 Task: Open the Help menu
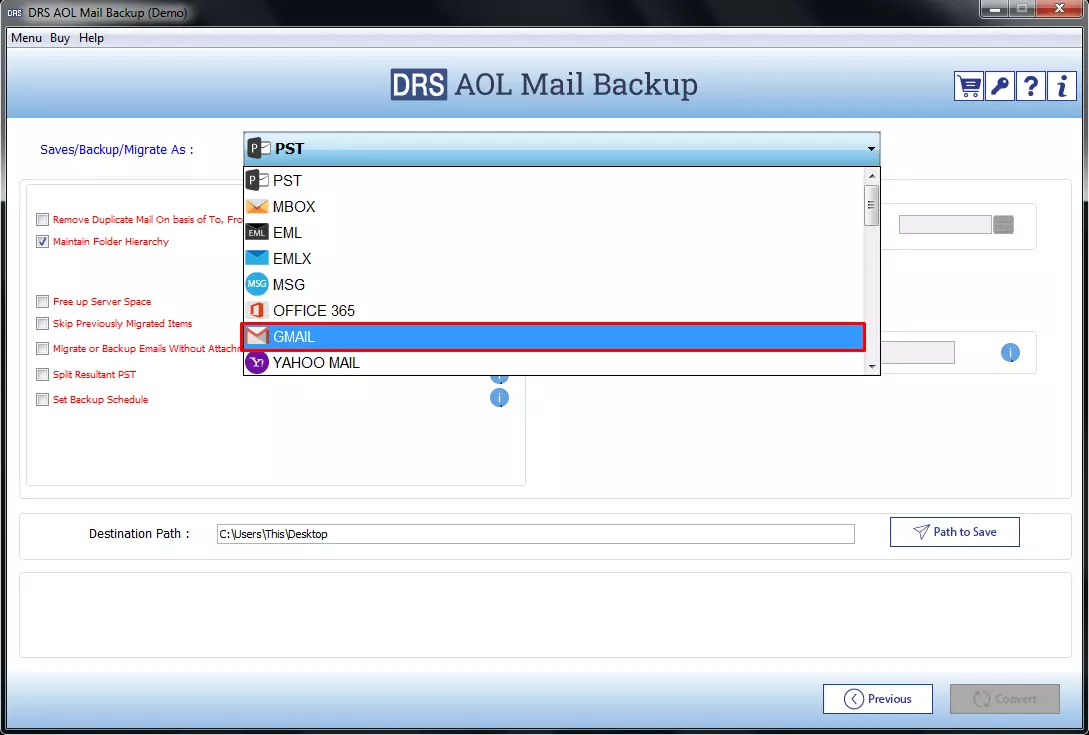(91, 38)
